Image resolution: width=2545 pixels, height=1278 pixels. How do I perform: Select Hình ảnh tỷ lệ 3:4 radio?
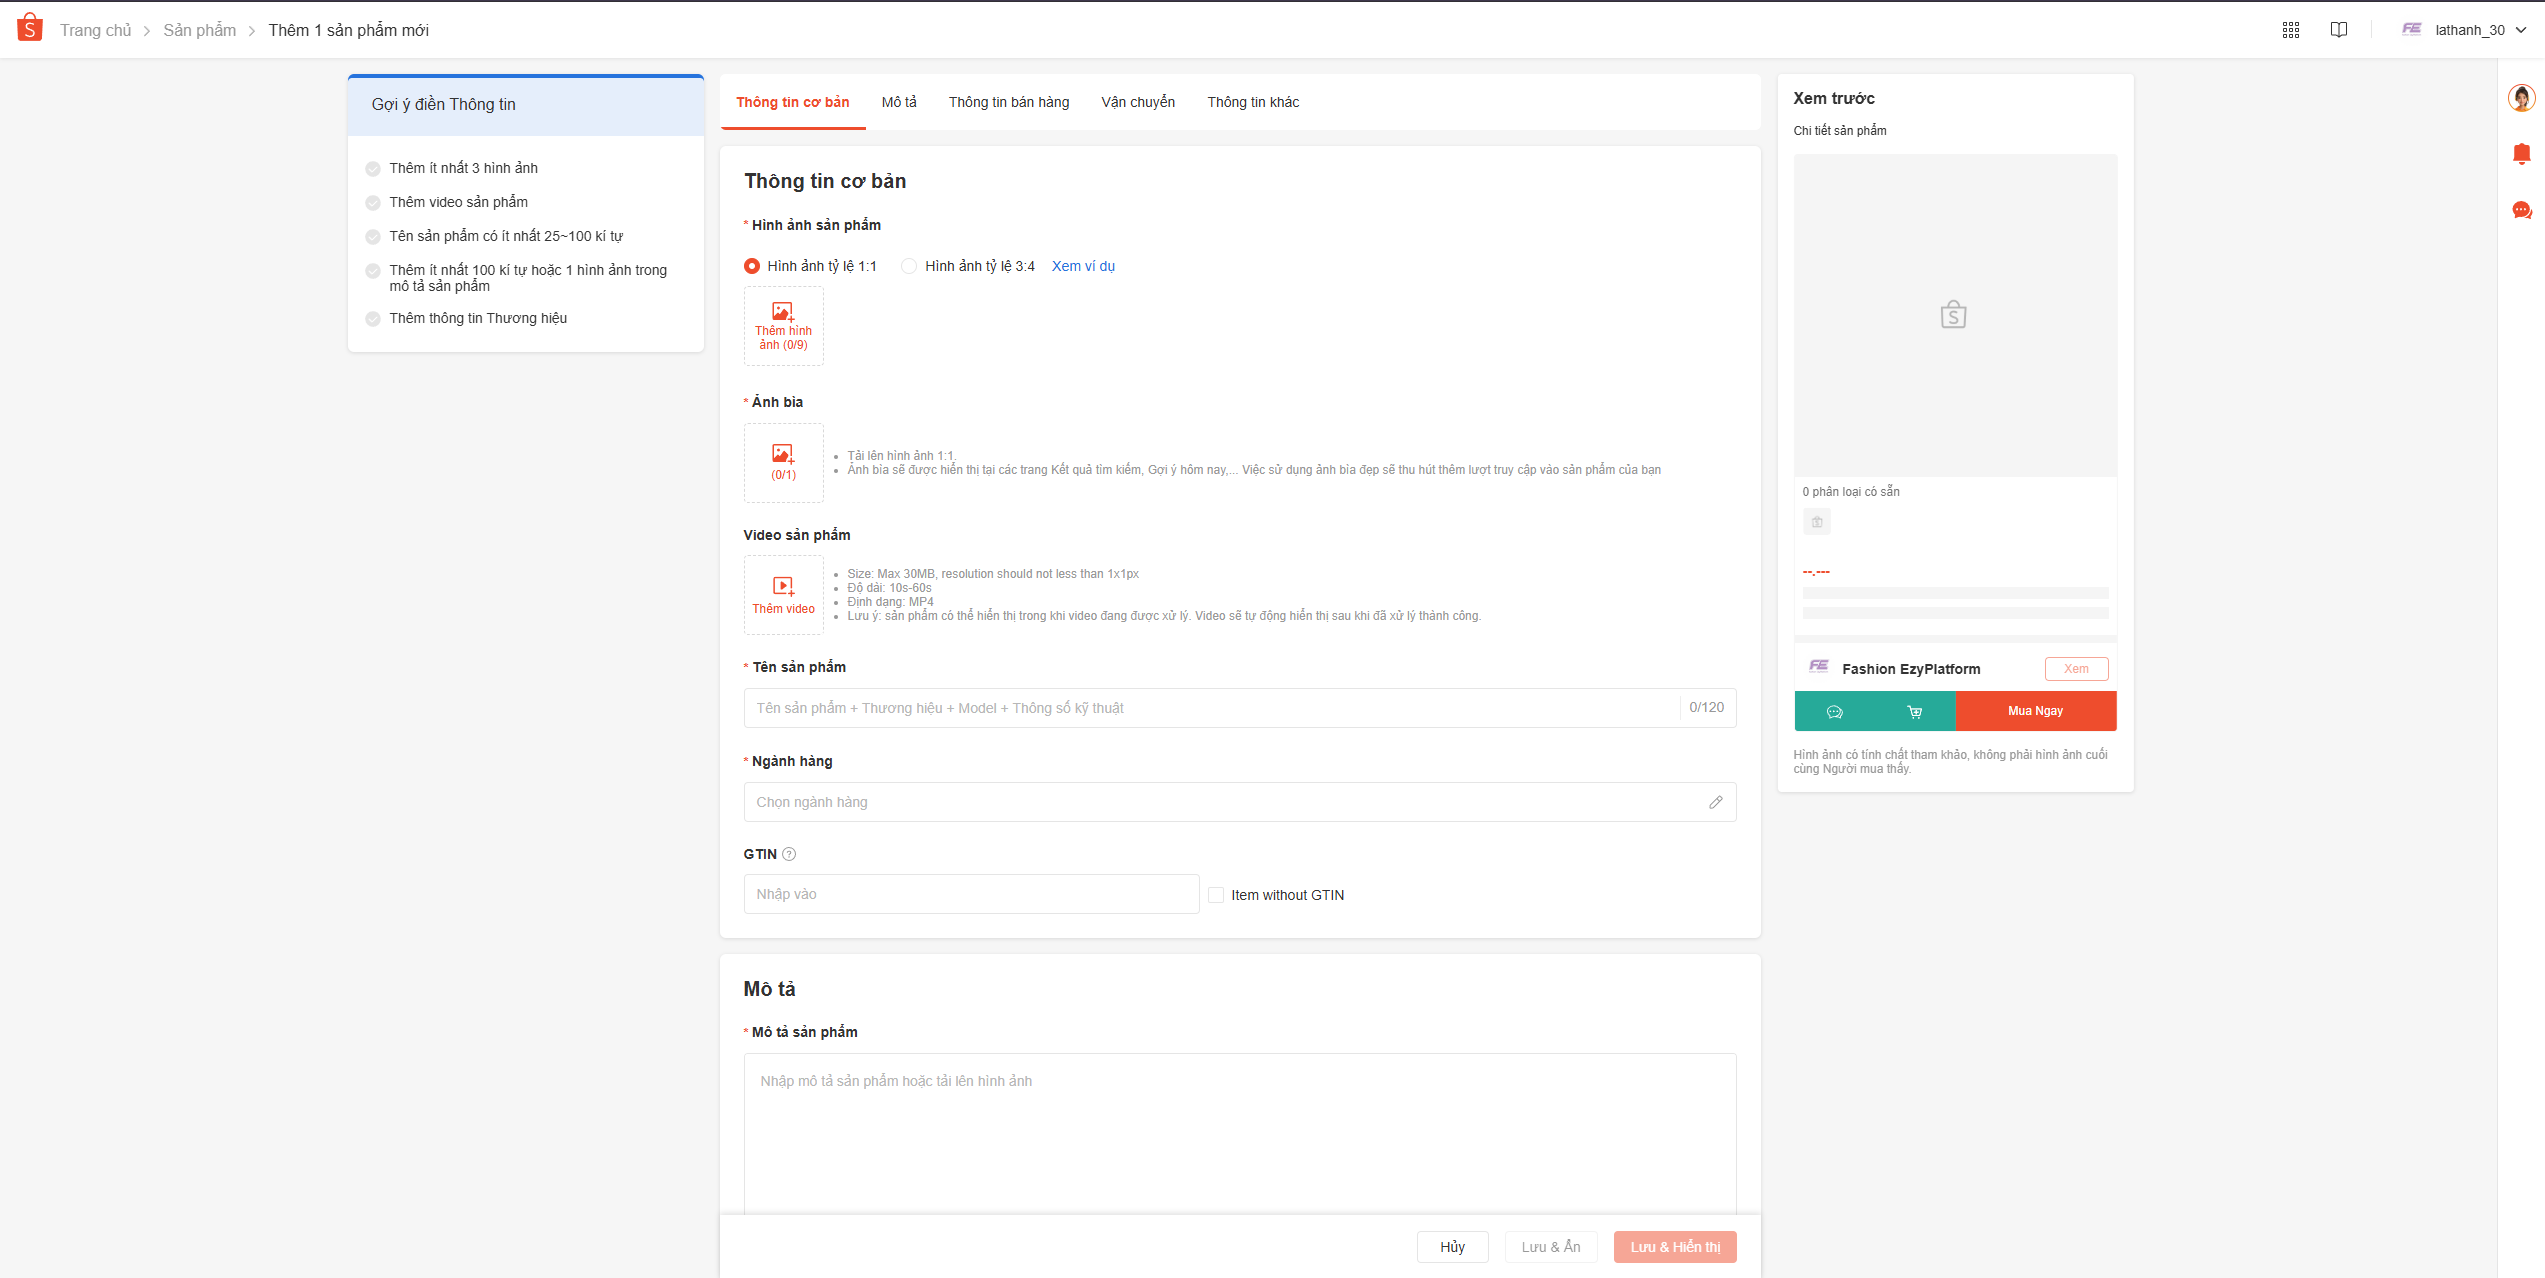(909, 266)
